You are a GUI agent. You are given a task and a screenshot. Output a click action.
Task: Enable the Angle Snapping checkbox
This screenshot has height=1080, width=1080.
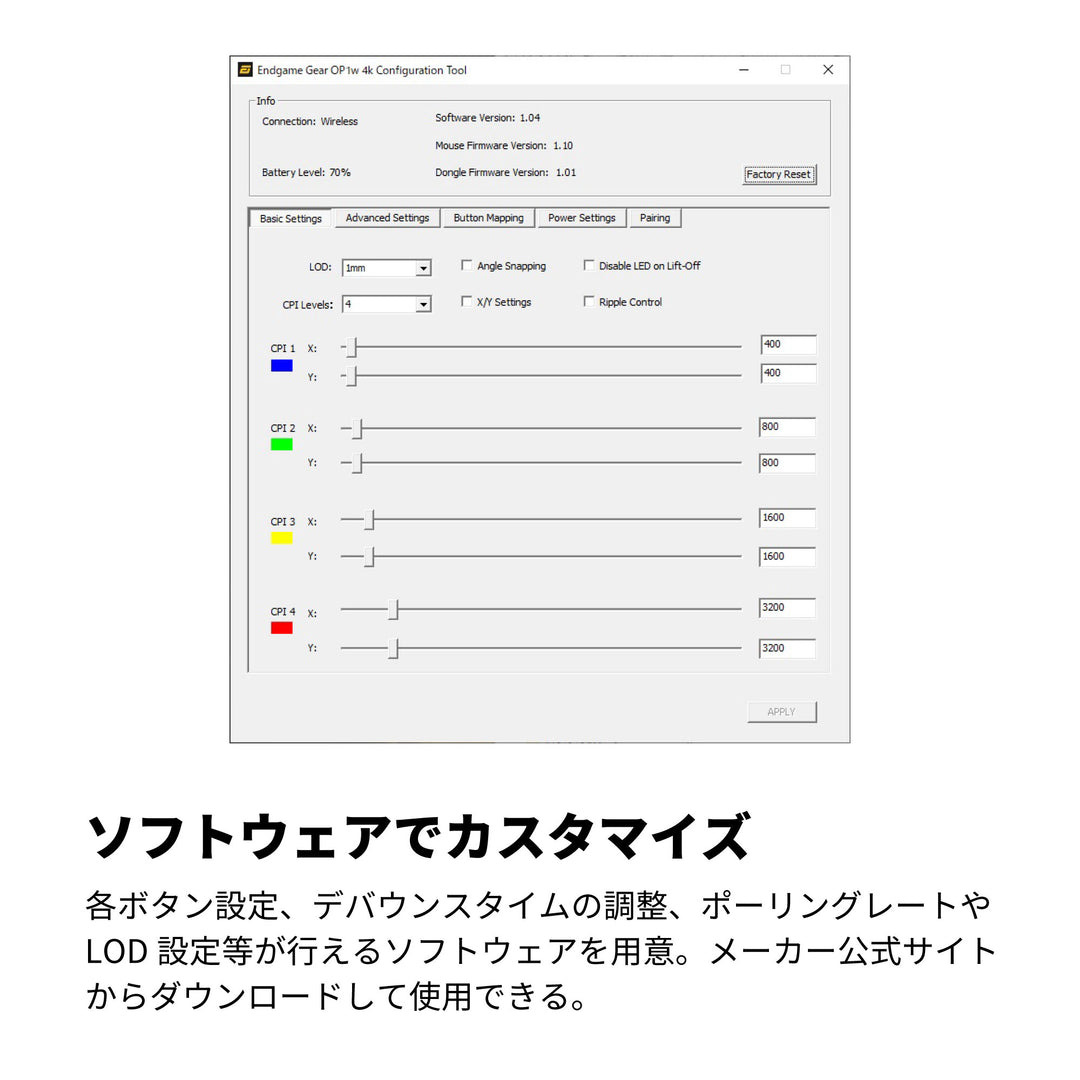pos(467,266)
